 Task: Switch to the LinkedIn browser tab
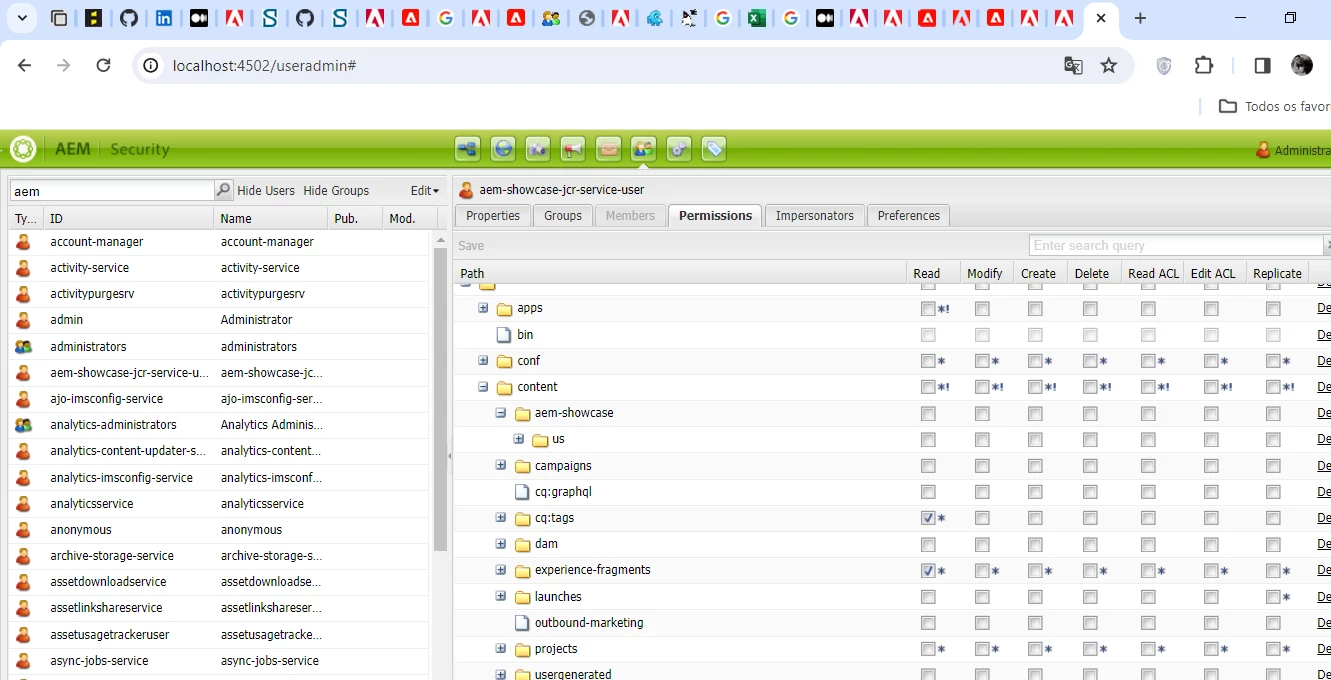pos(164,18)
